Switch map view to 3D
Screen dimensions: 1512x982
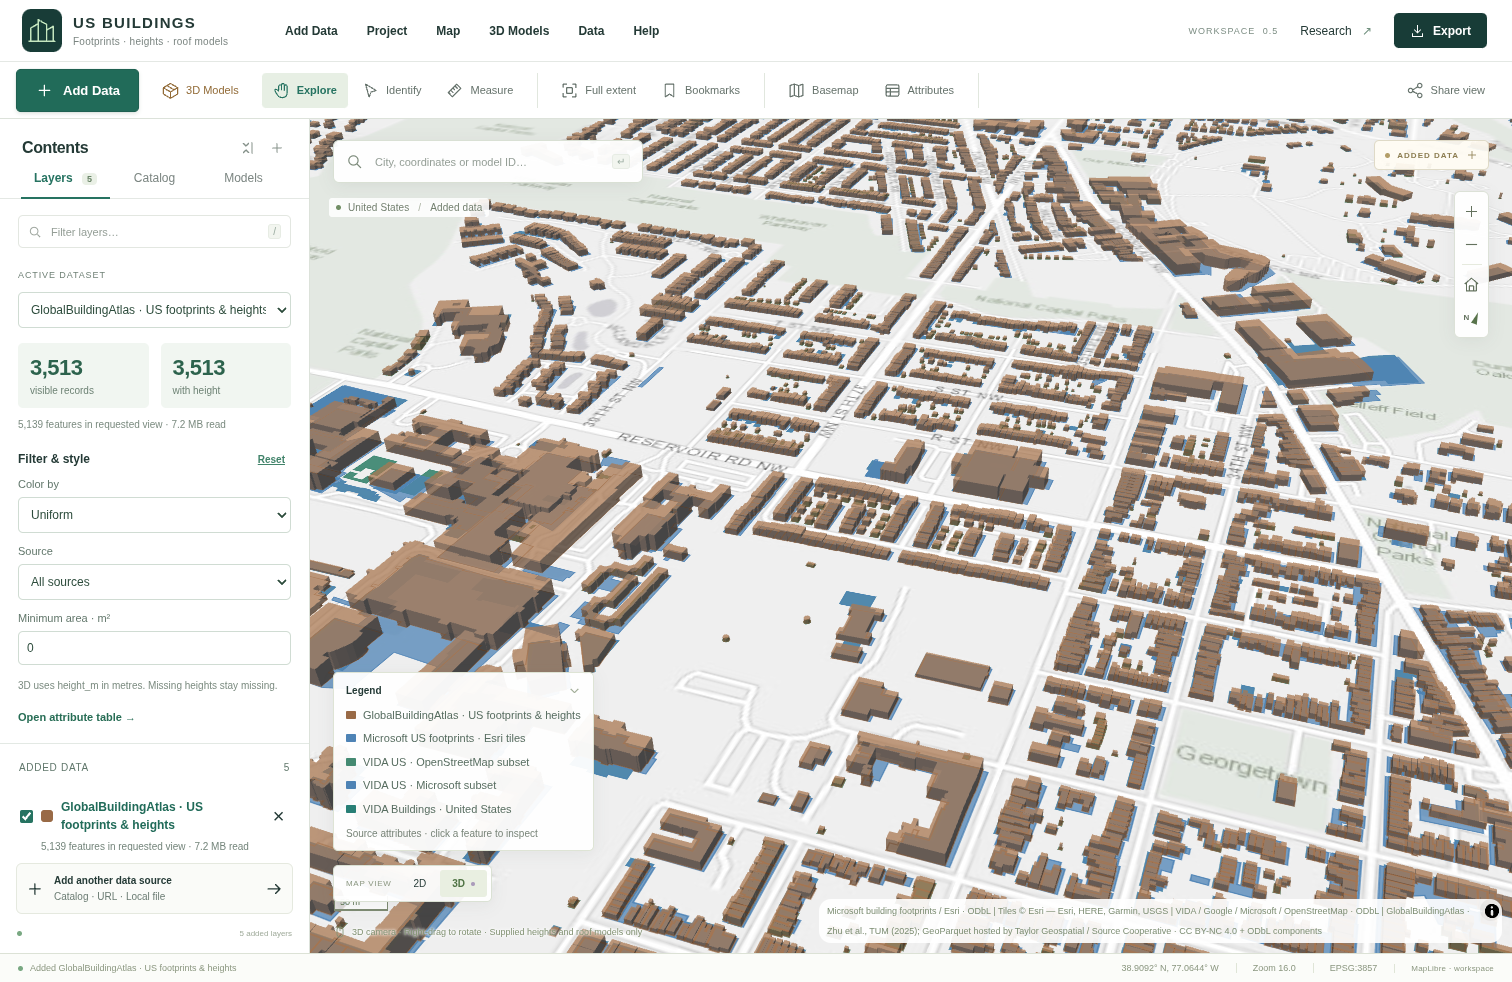click(463, 884)
